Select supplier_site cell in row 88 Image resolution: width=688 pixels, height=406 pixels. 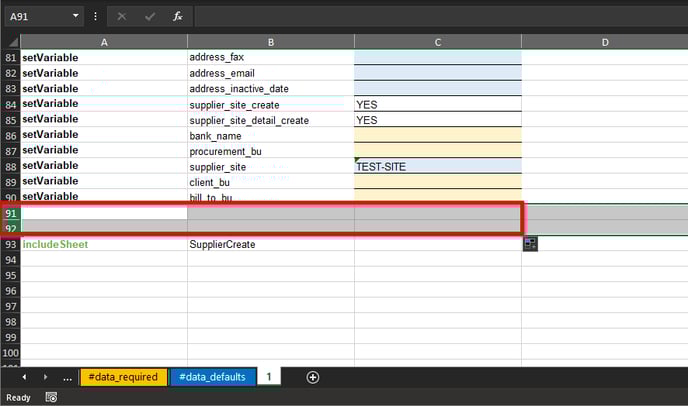click(271, 166)
